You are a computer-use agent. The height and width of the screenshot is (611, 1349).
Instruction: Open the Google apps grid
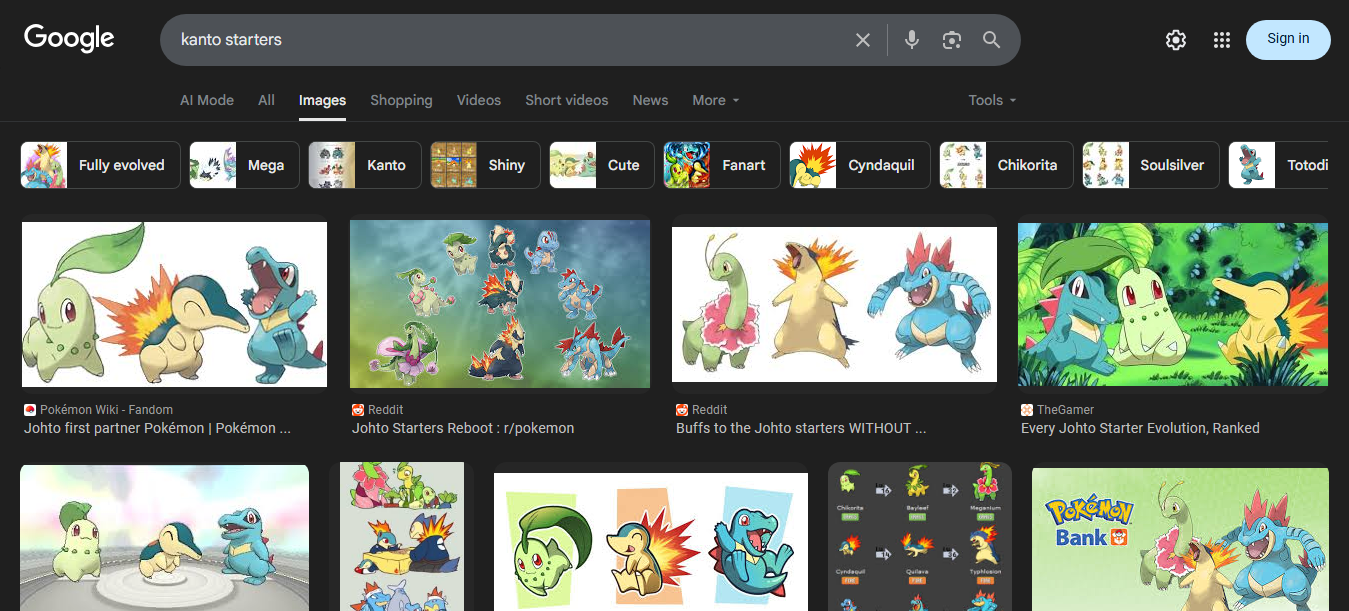[1221, 40]
